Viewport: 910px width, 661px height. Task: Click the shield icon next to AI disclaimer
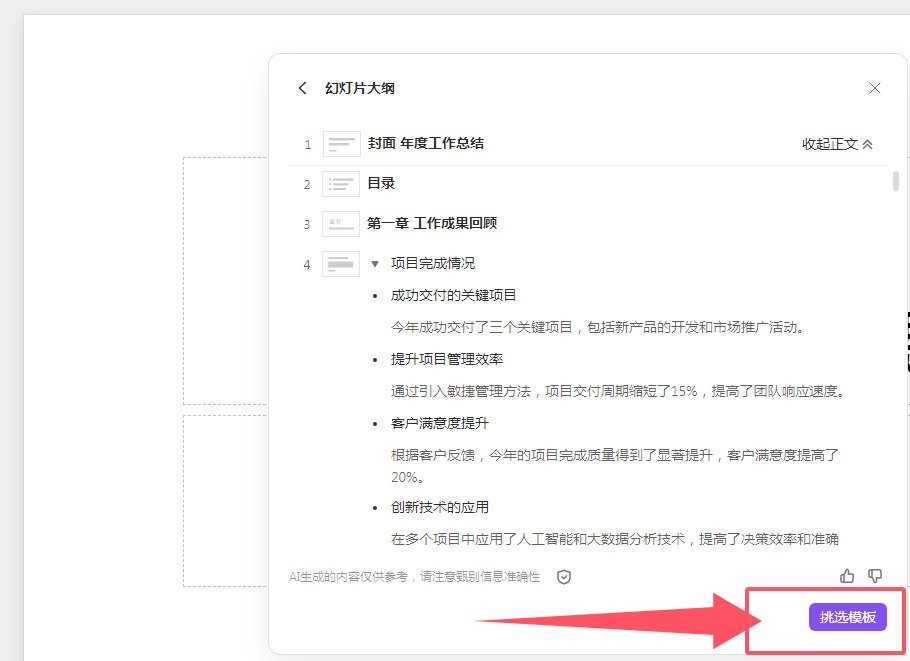564,577
